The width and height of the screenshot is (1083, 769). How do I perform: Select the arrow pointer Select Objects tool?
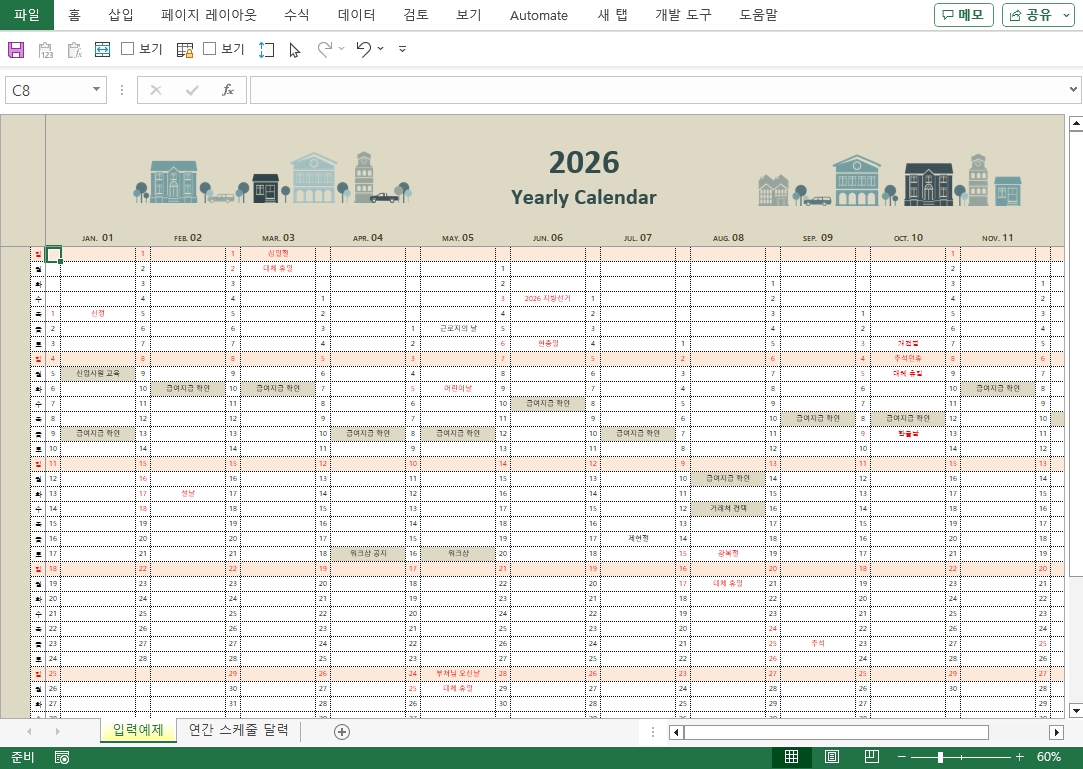(294, 49)
